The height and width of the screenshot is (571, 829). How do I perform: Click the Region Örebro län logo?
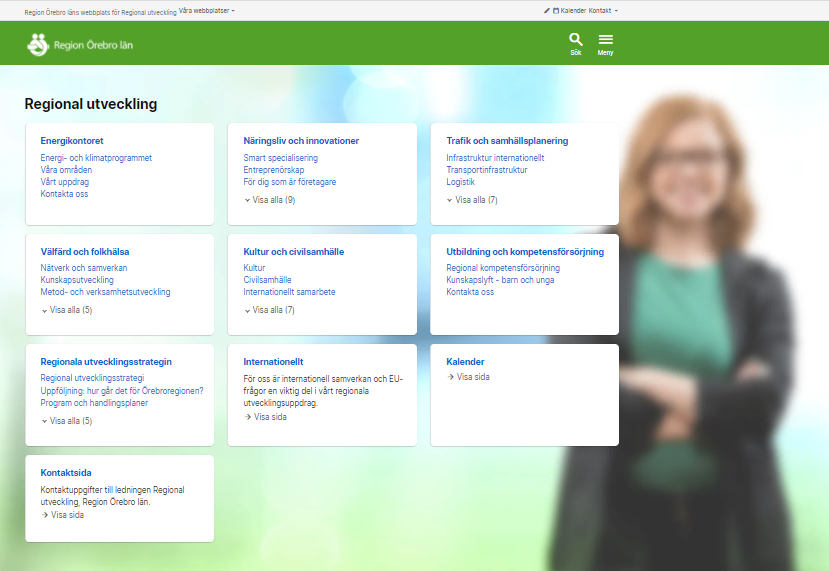pyautogui.click(x=80, y=45)
